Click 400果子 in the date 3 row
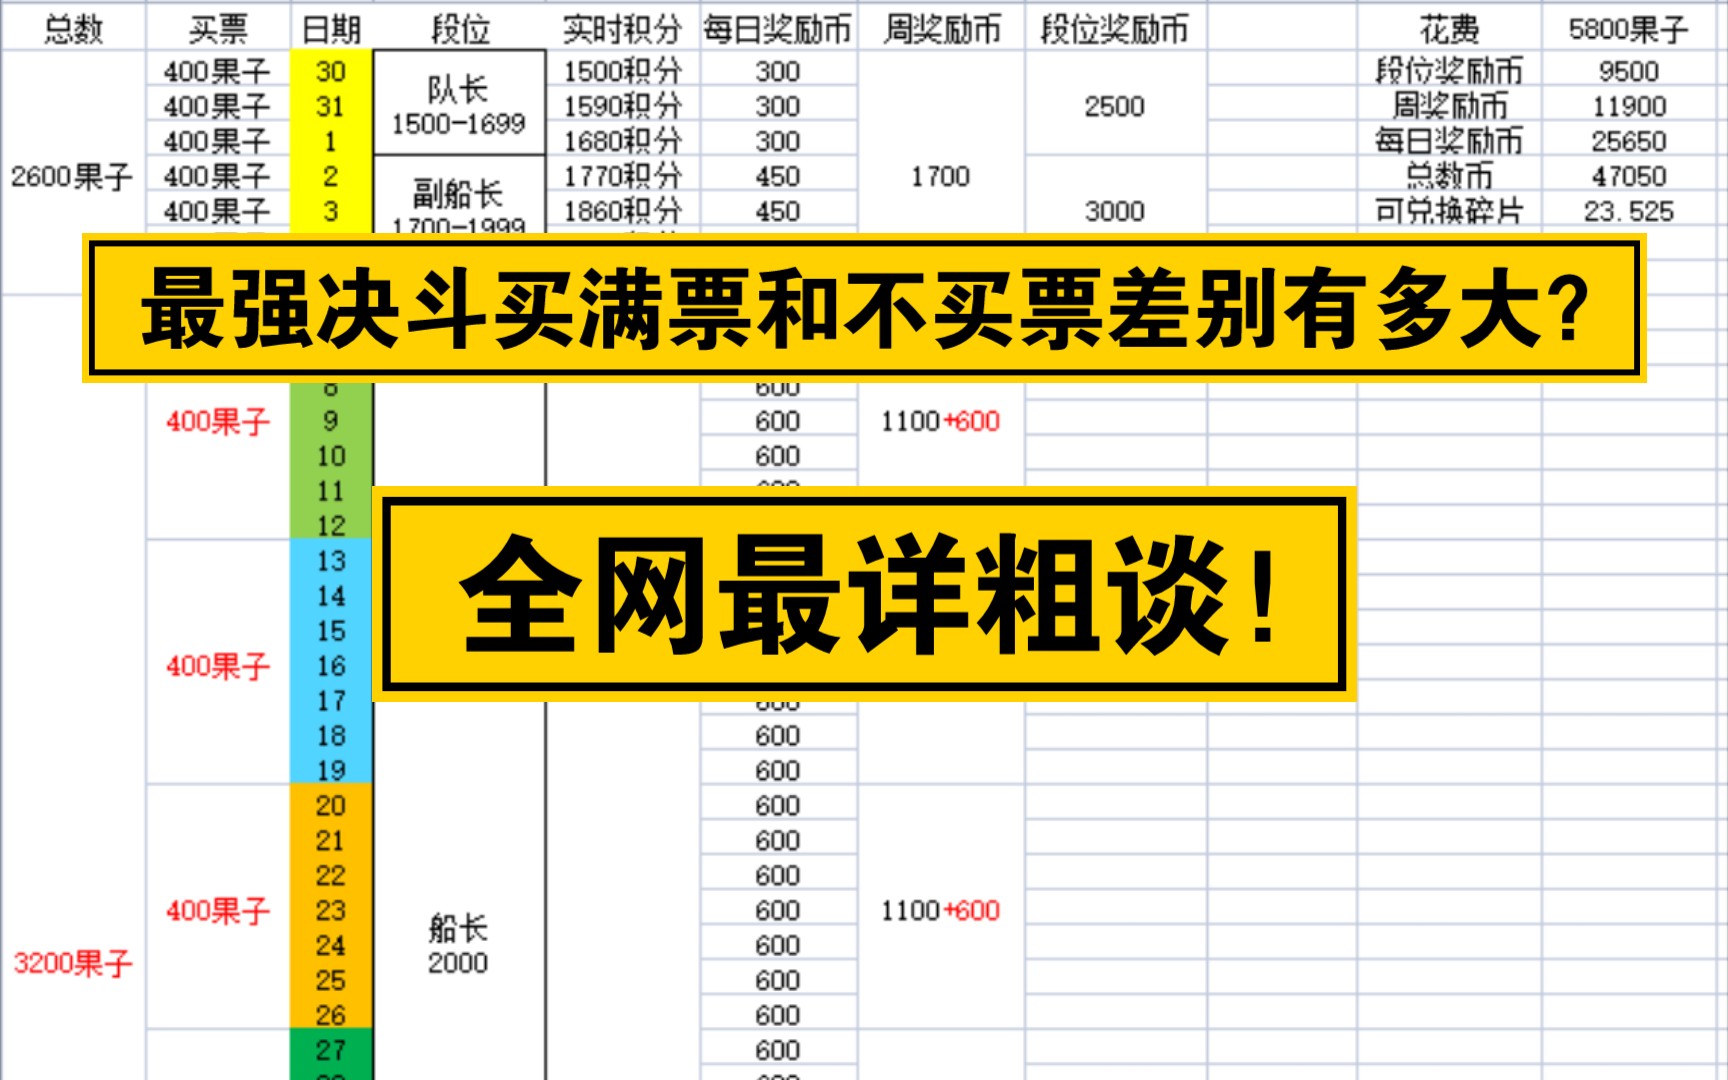Viewport: 1728px width, 1080px height. point(218,211)
